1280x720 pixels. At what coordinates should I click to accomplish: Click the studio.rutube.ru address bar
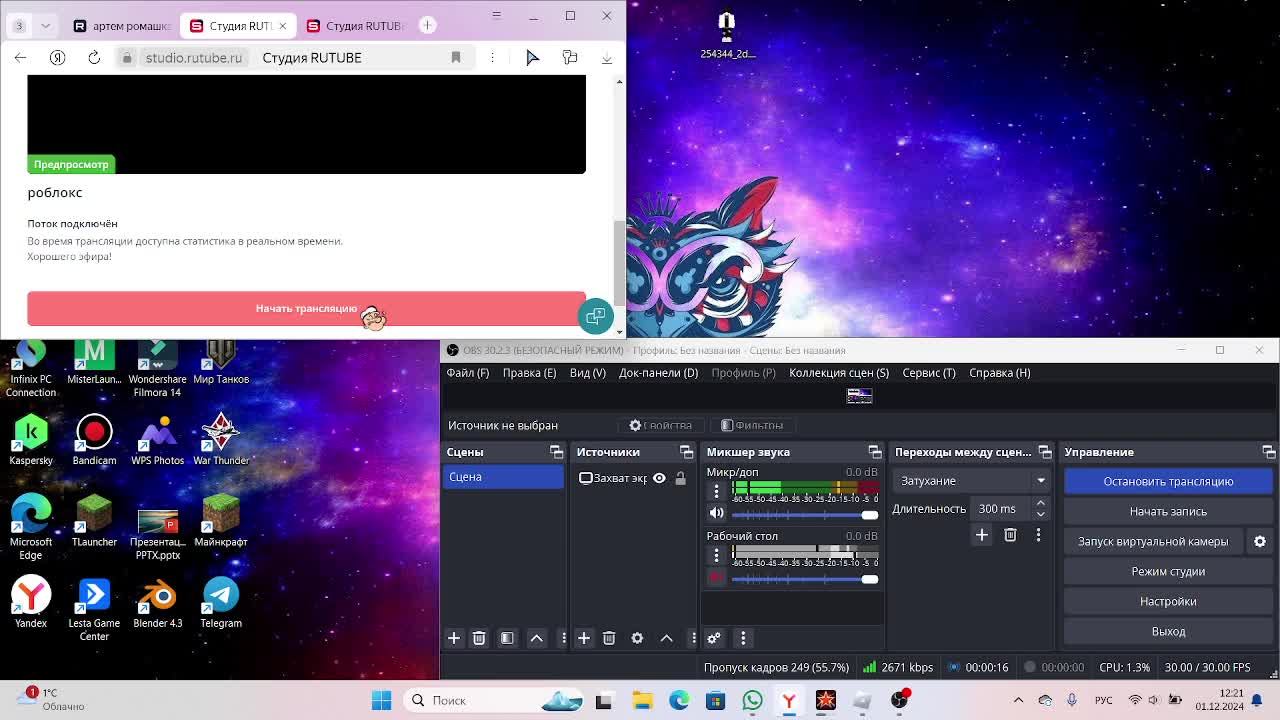coord(295,58)
